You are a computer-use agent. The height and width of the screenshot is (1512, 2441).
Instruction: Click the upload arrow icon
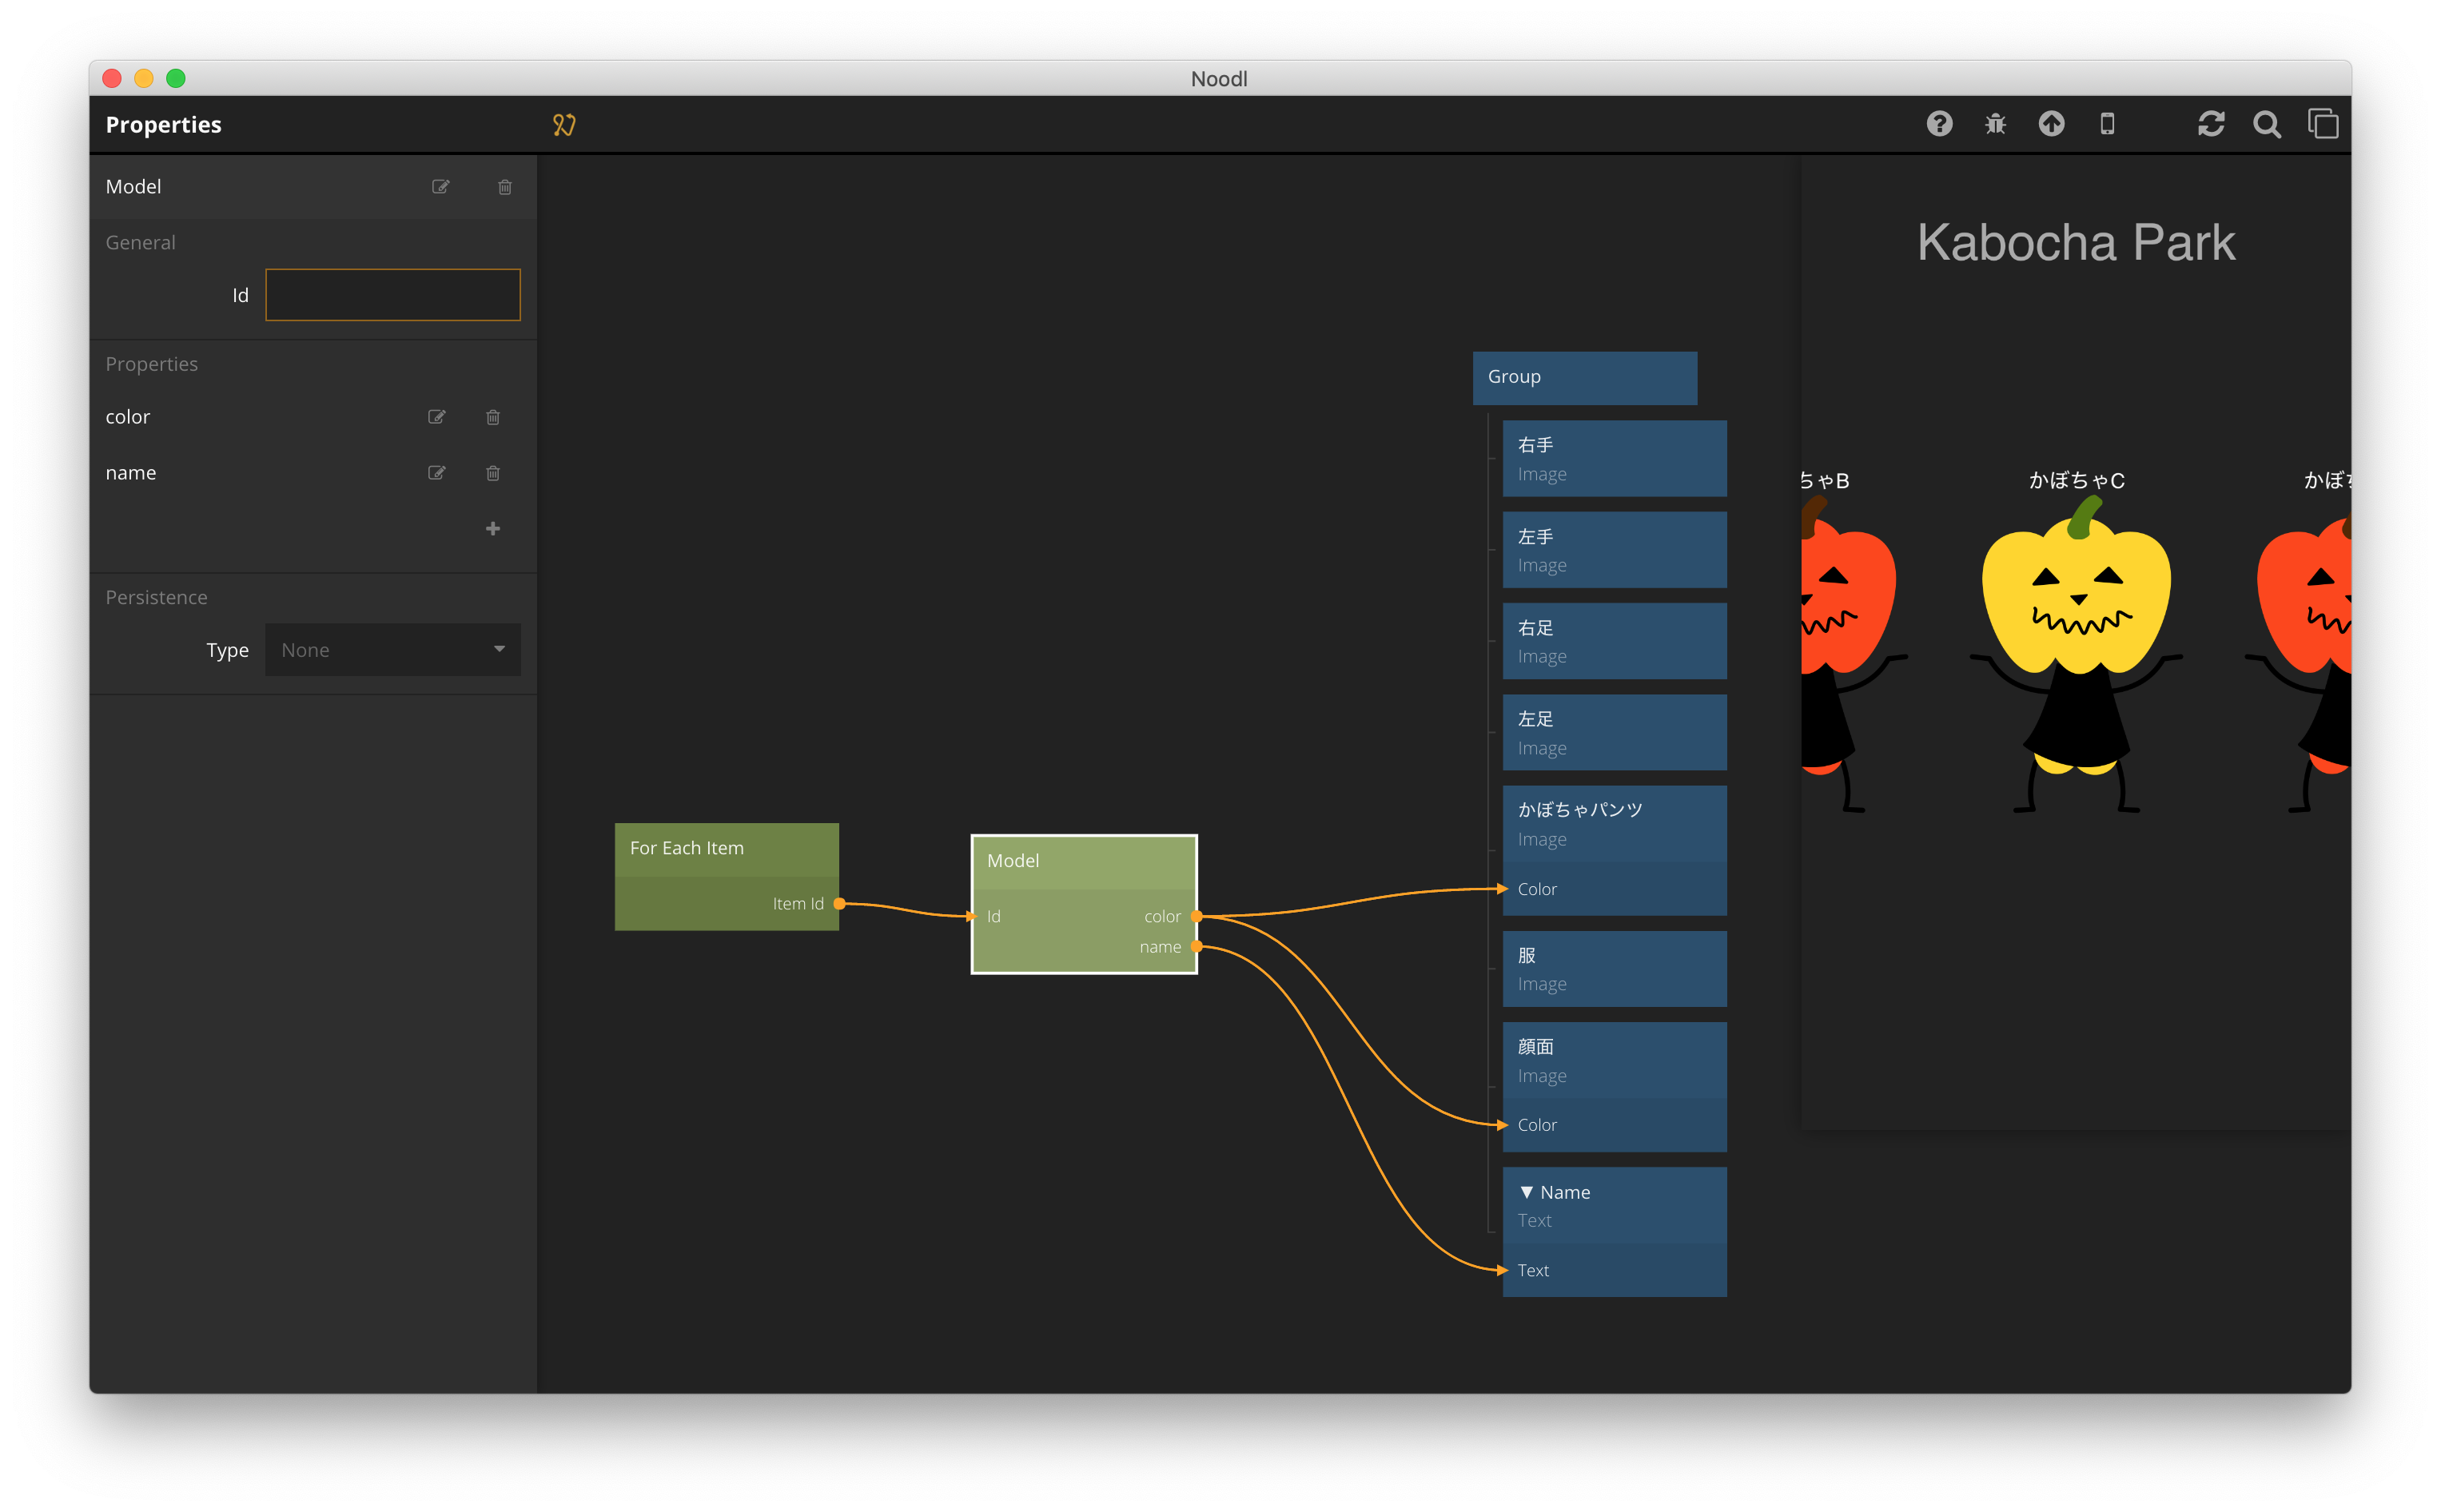coord(2051,124)
